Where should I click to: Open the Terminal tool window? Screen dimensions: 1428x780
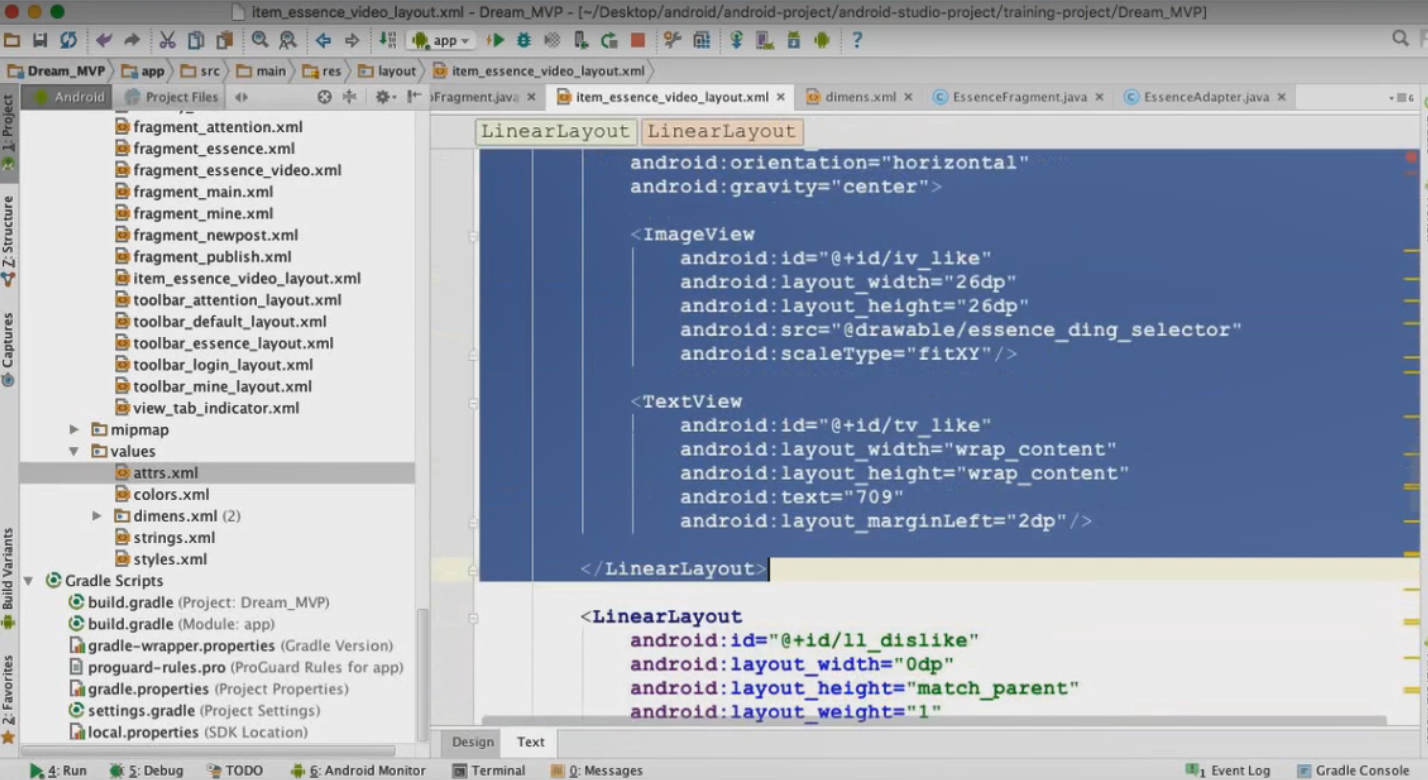tap(489, 771)
